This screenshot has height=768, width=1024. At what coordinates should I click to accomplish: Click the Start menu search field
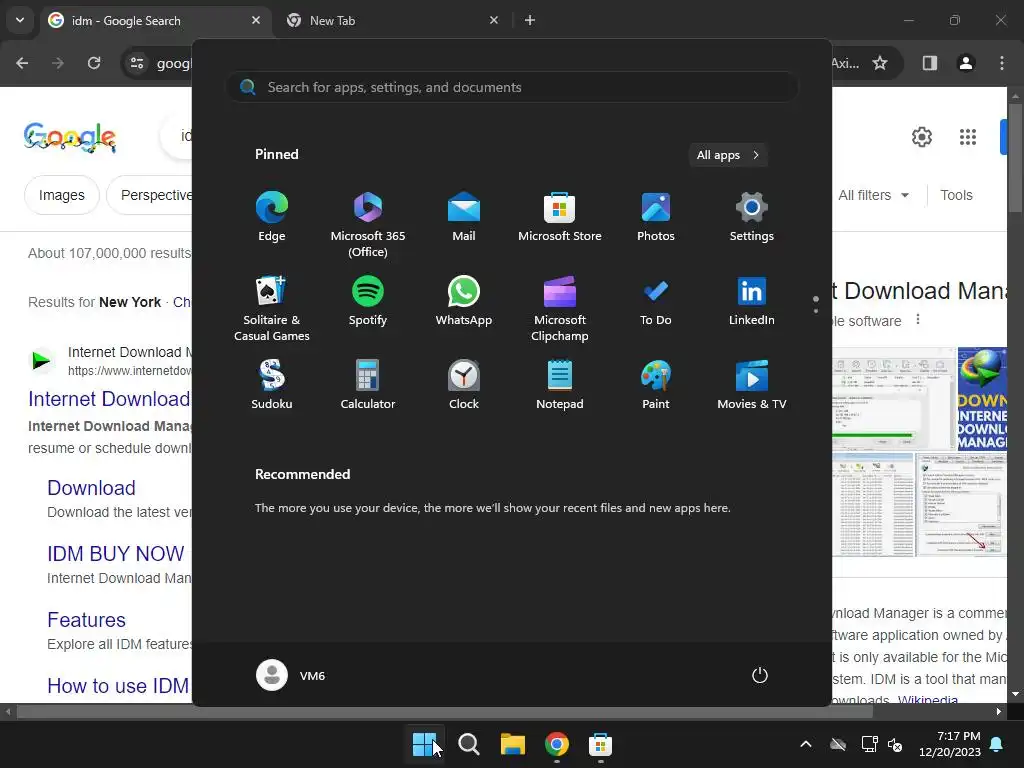512,88
